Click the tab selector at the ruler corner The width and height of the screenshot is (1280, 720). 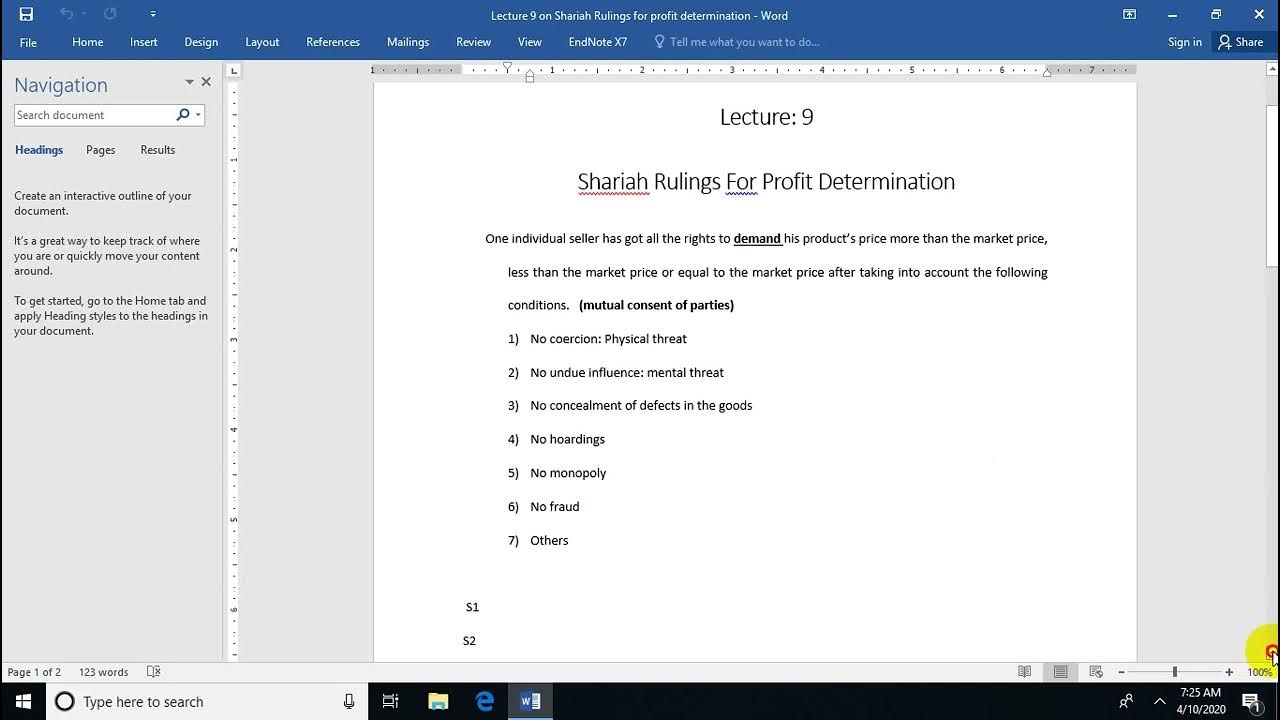click(x=234, y=71)
